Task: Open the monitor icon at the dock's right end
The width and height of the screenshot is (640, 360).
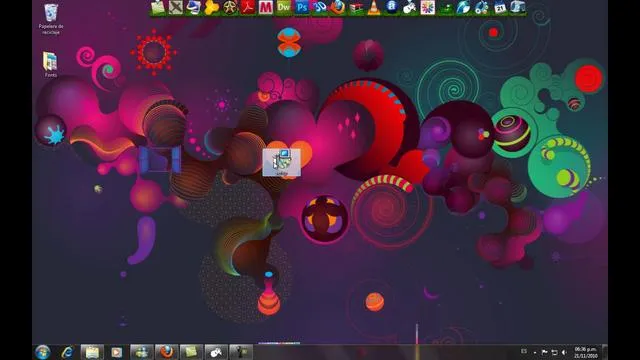Action: [x=518, y=7]
